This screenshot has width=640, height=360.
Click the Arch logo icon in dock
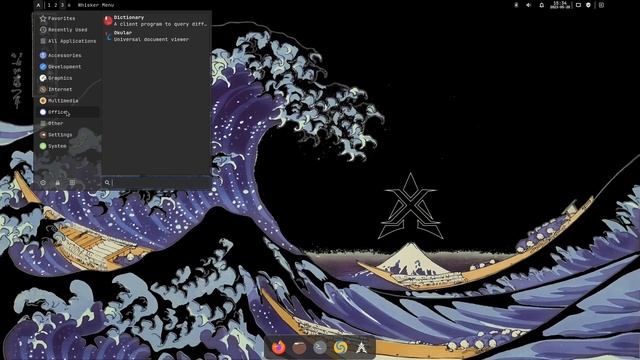[361, 347]
